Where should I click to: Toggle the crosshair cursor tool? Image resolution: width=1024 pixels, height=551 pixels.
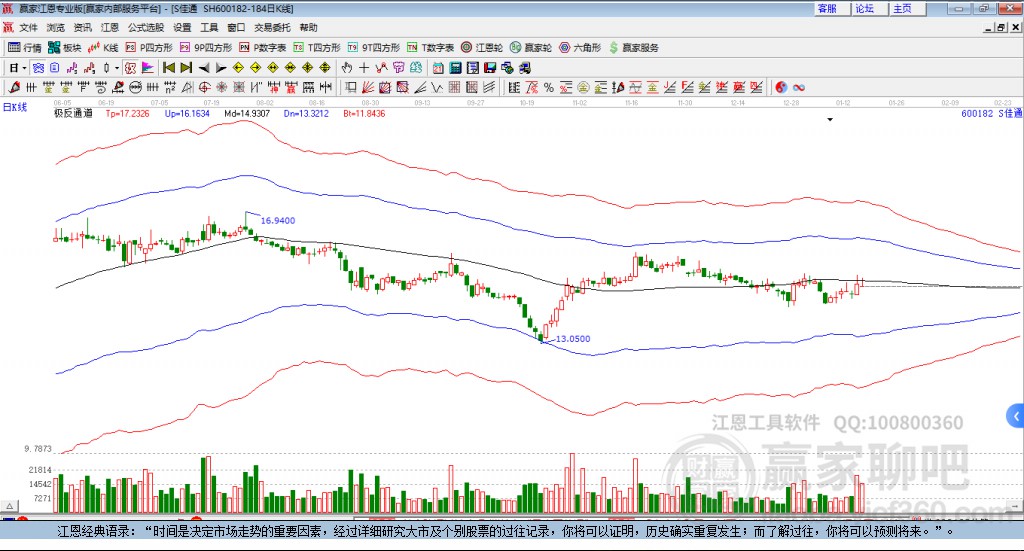click(364, 68)
